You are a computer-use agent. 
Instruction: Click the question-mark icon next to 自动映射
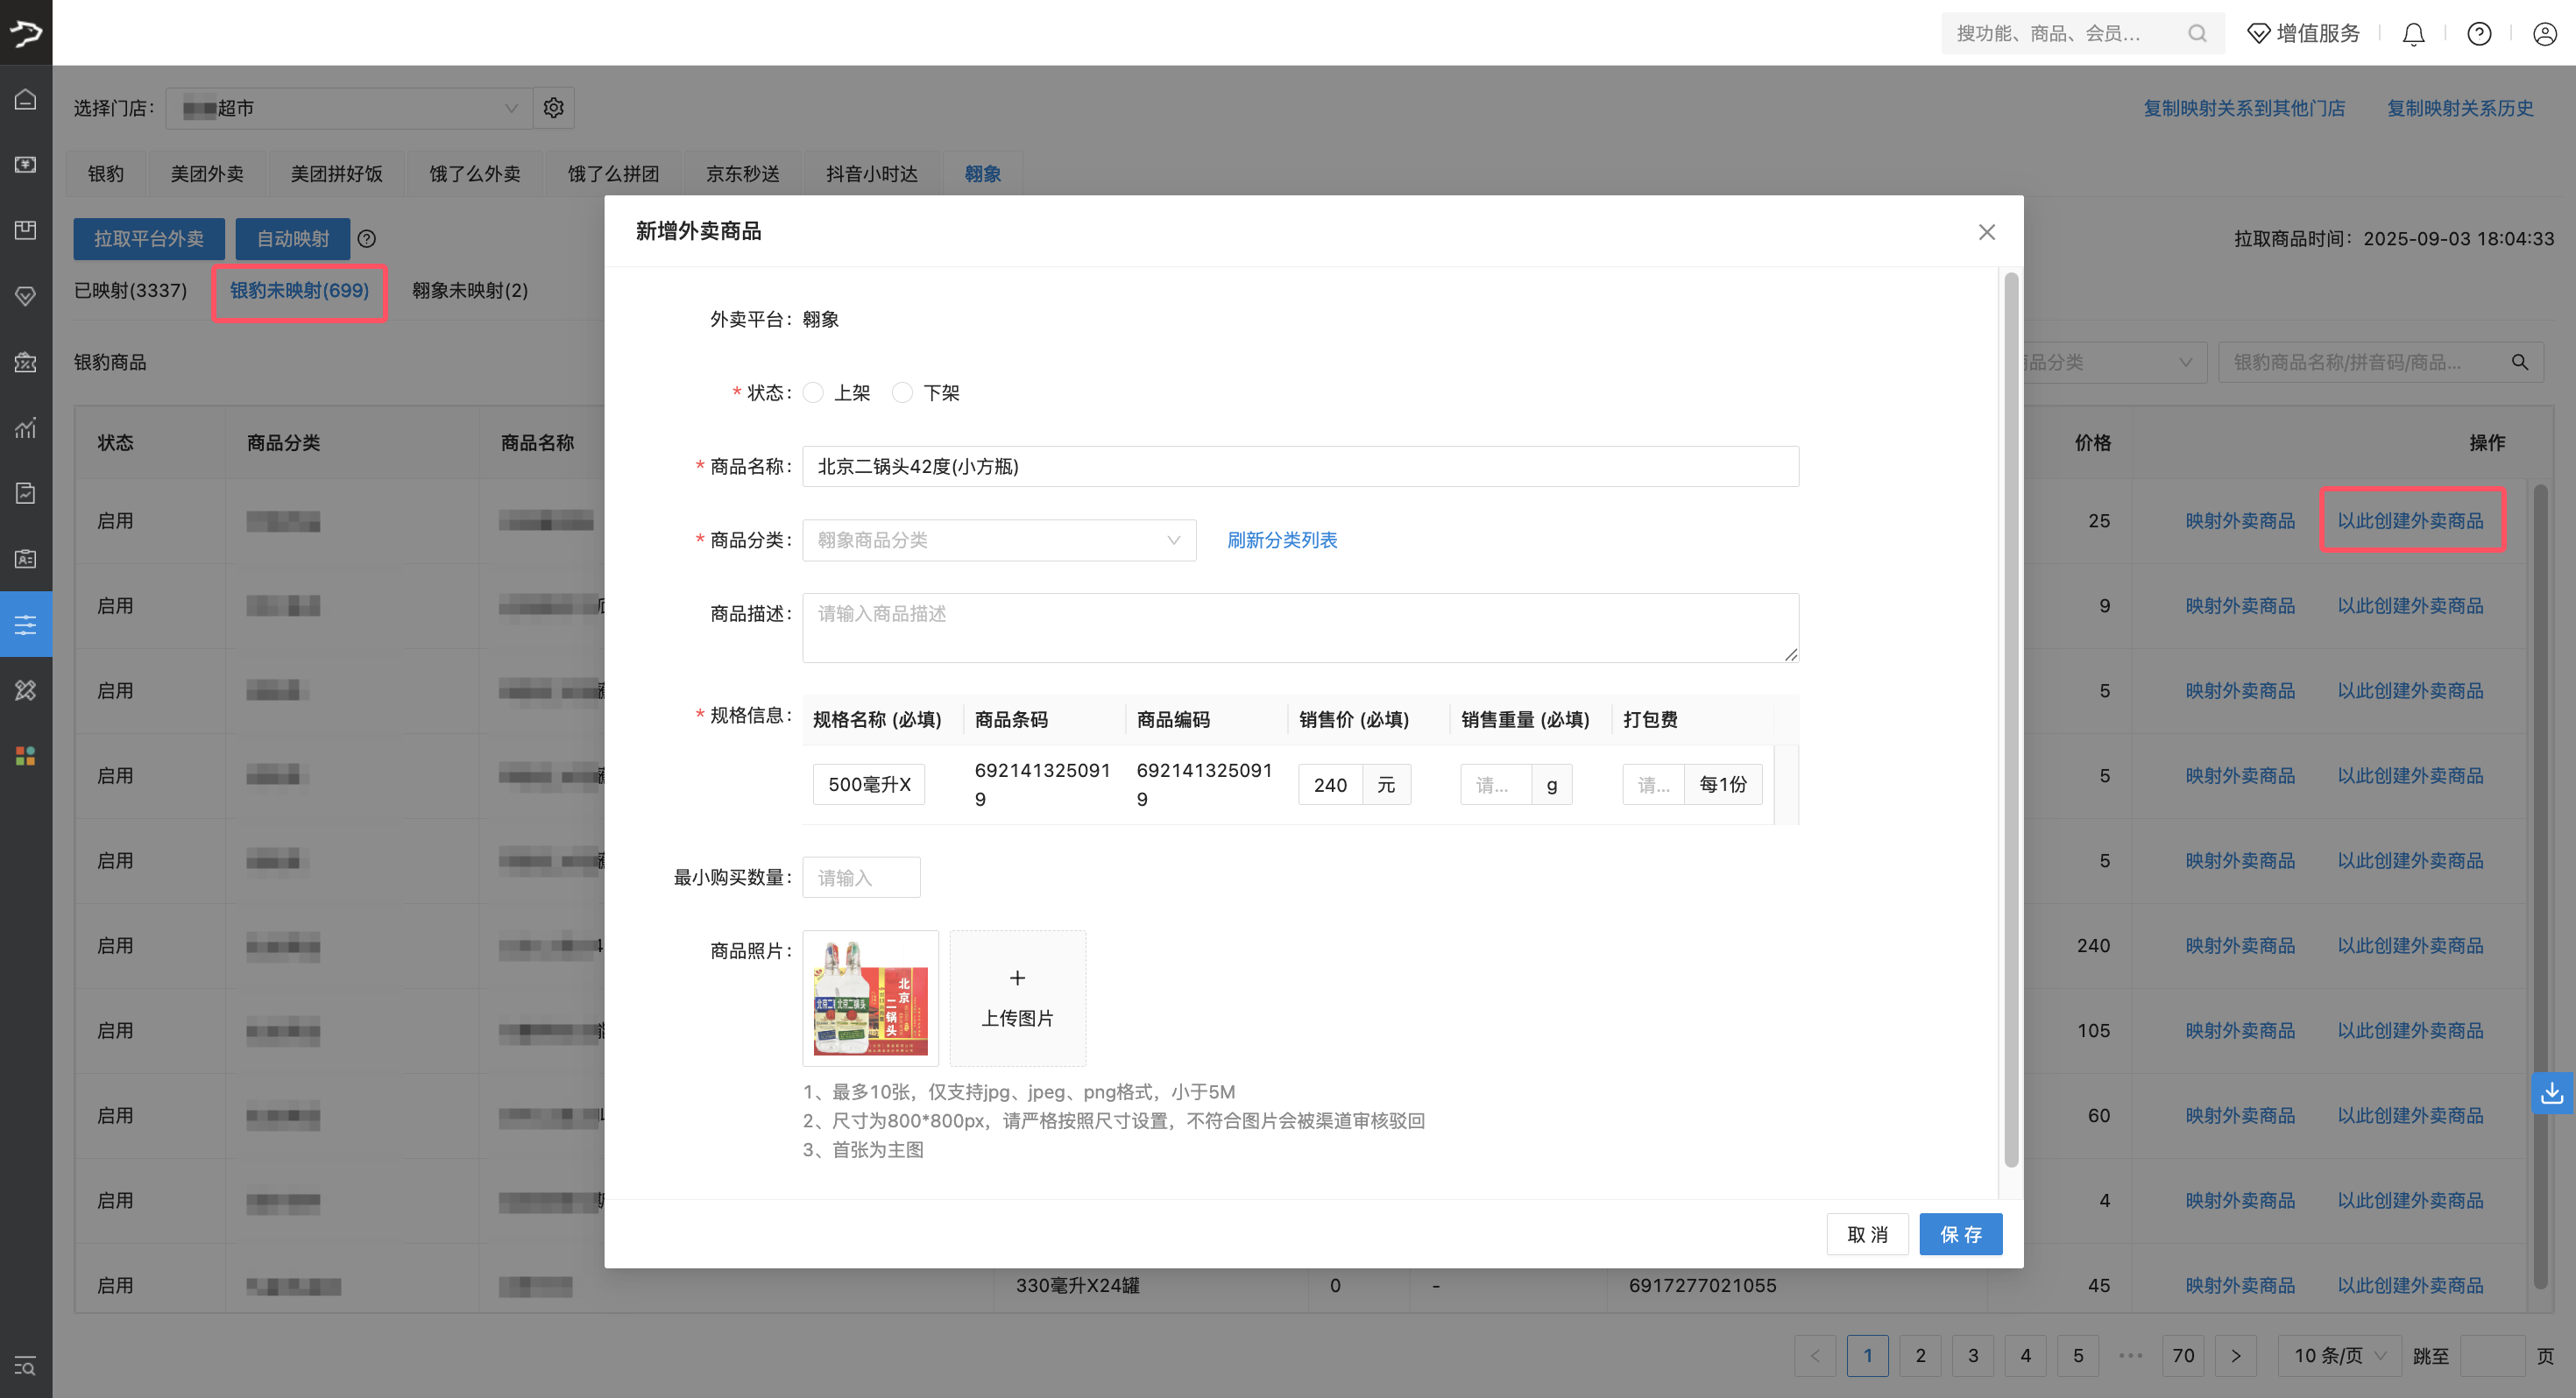point(367,239)
